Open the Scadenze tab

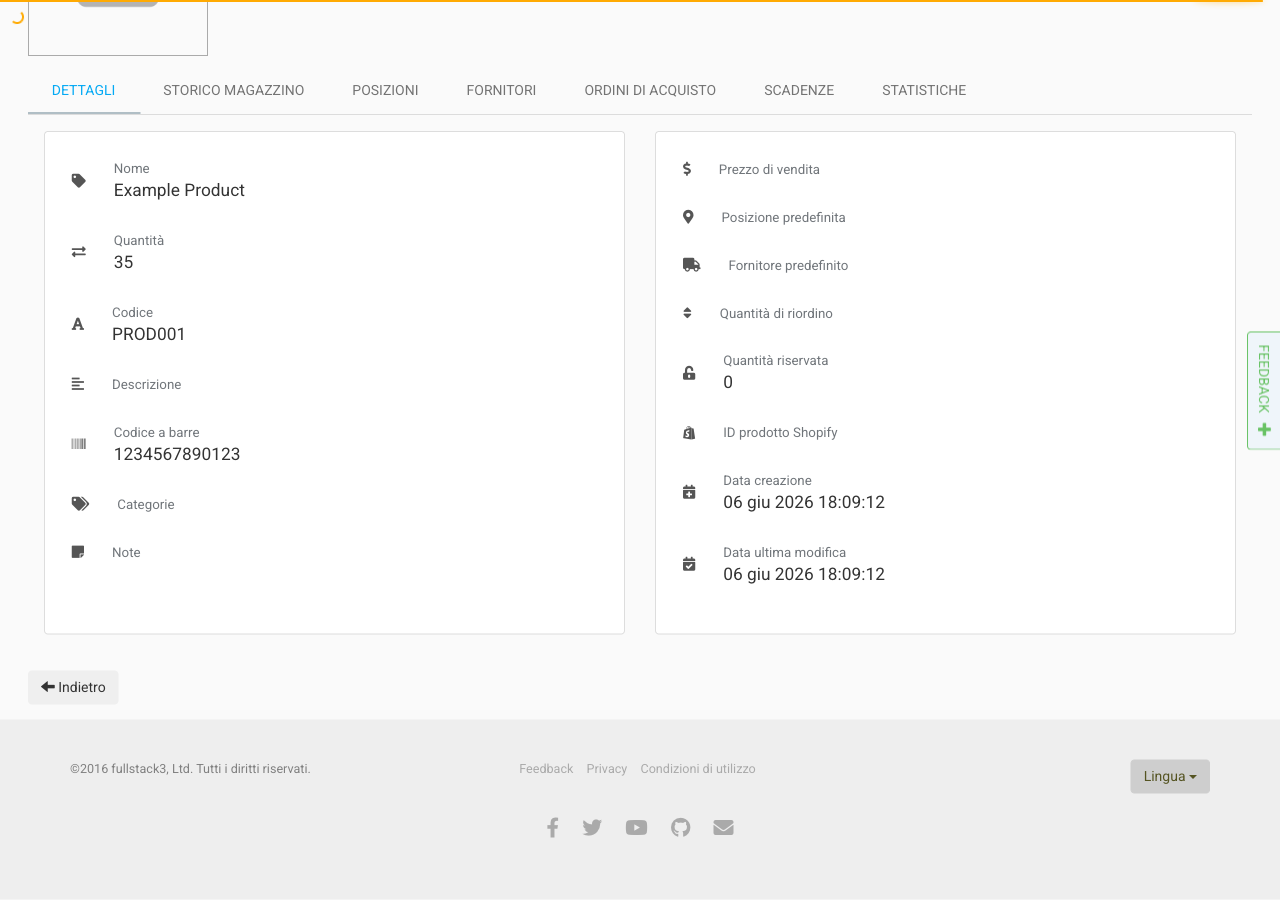point(799,90)
